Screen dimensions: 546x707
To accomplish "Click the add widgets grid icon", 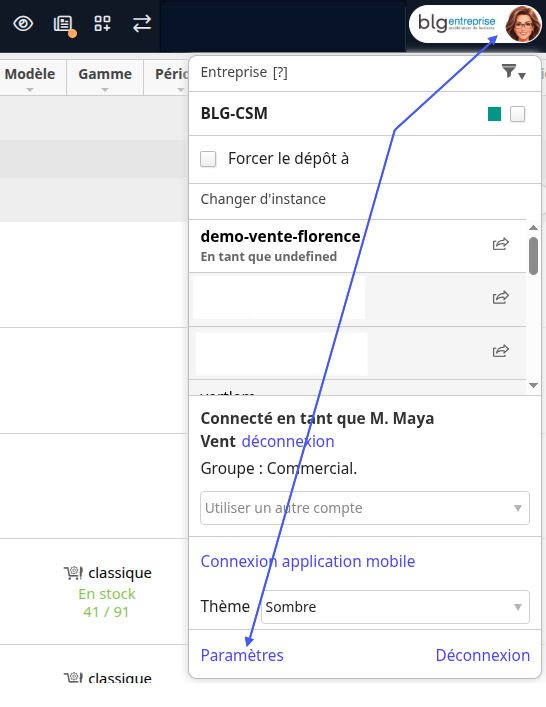I will (102, 23).
